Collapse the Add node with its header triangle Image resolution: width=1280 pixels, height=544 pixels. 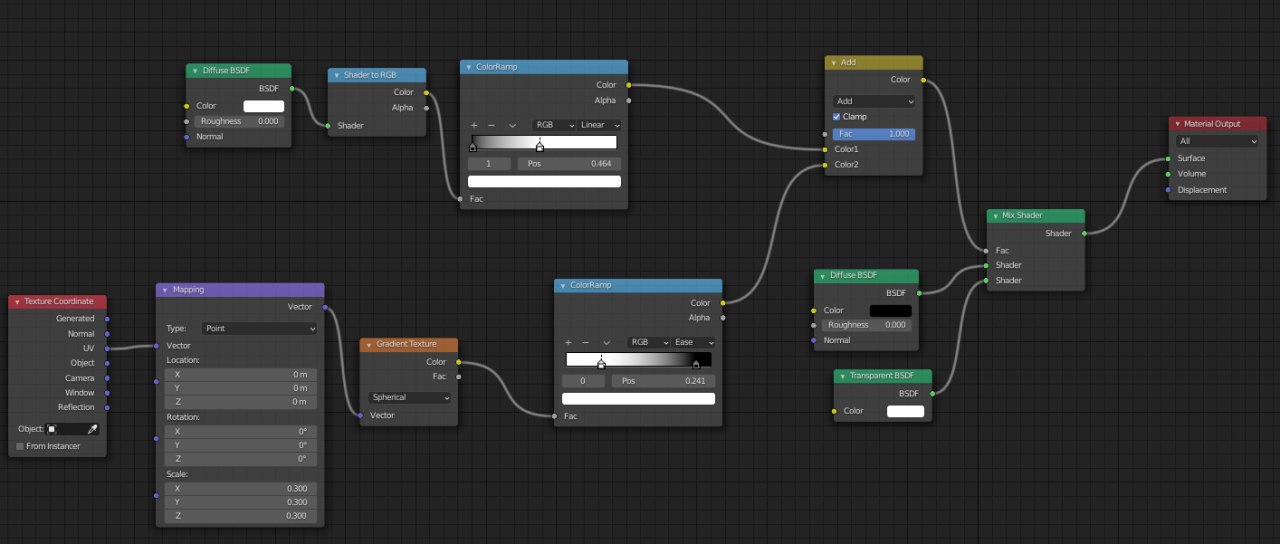click(833, 62)
